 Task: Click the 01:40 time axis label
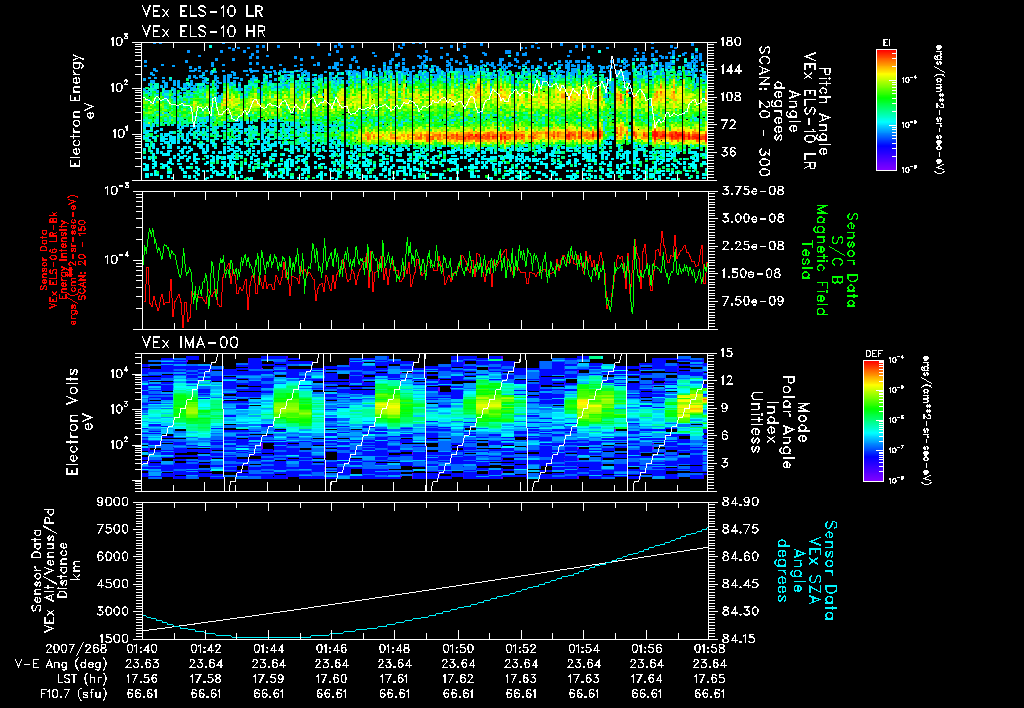pyautogui.click(x=142, y=649)
